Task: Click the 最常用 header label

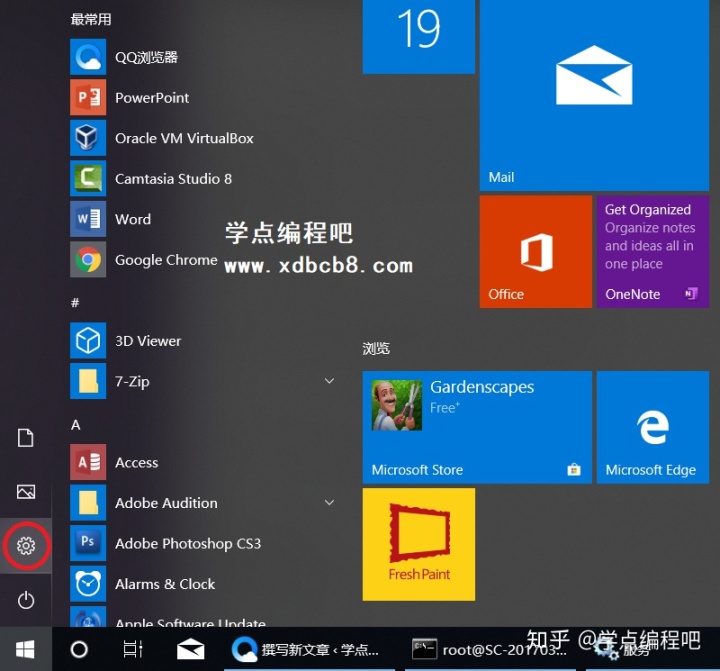Action: (91, 19)
